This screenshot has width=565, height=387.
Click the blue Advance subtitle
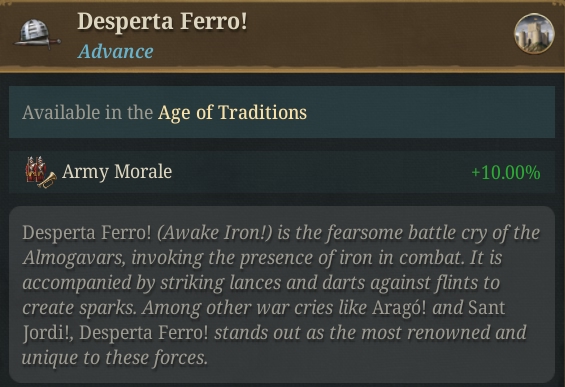(116, 52)
